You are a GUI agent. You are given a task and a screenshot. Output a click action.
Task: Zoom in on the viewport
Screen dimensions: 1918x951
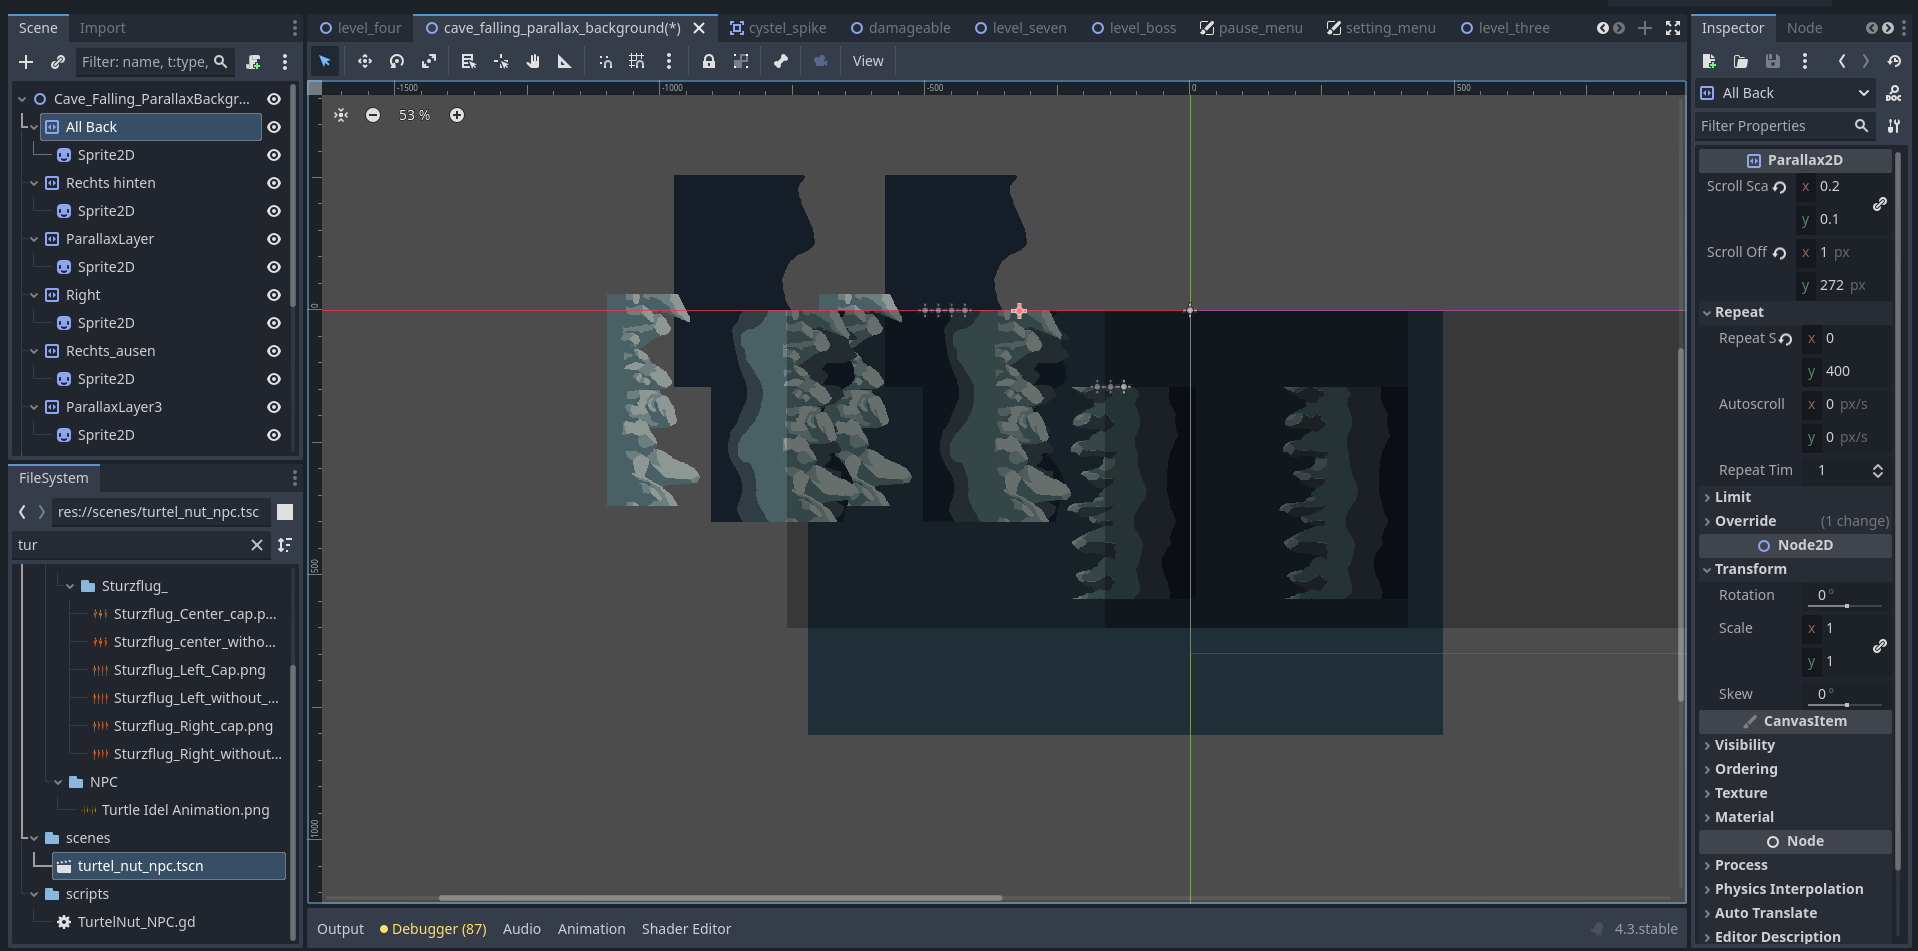pyautogui.click(x=457, y=115)
